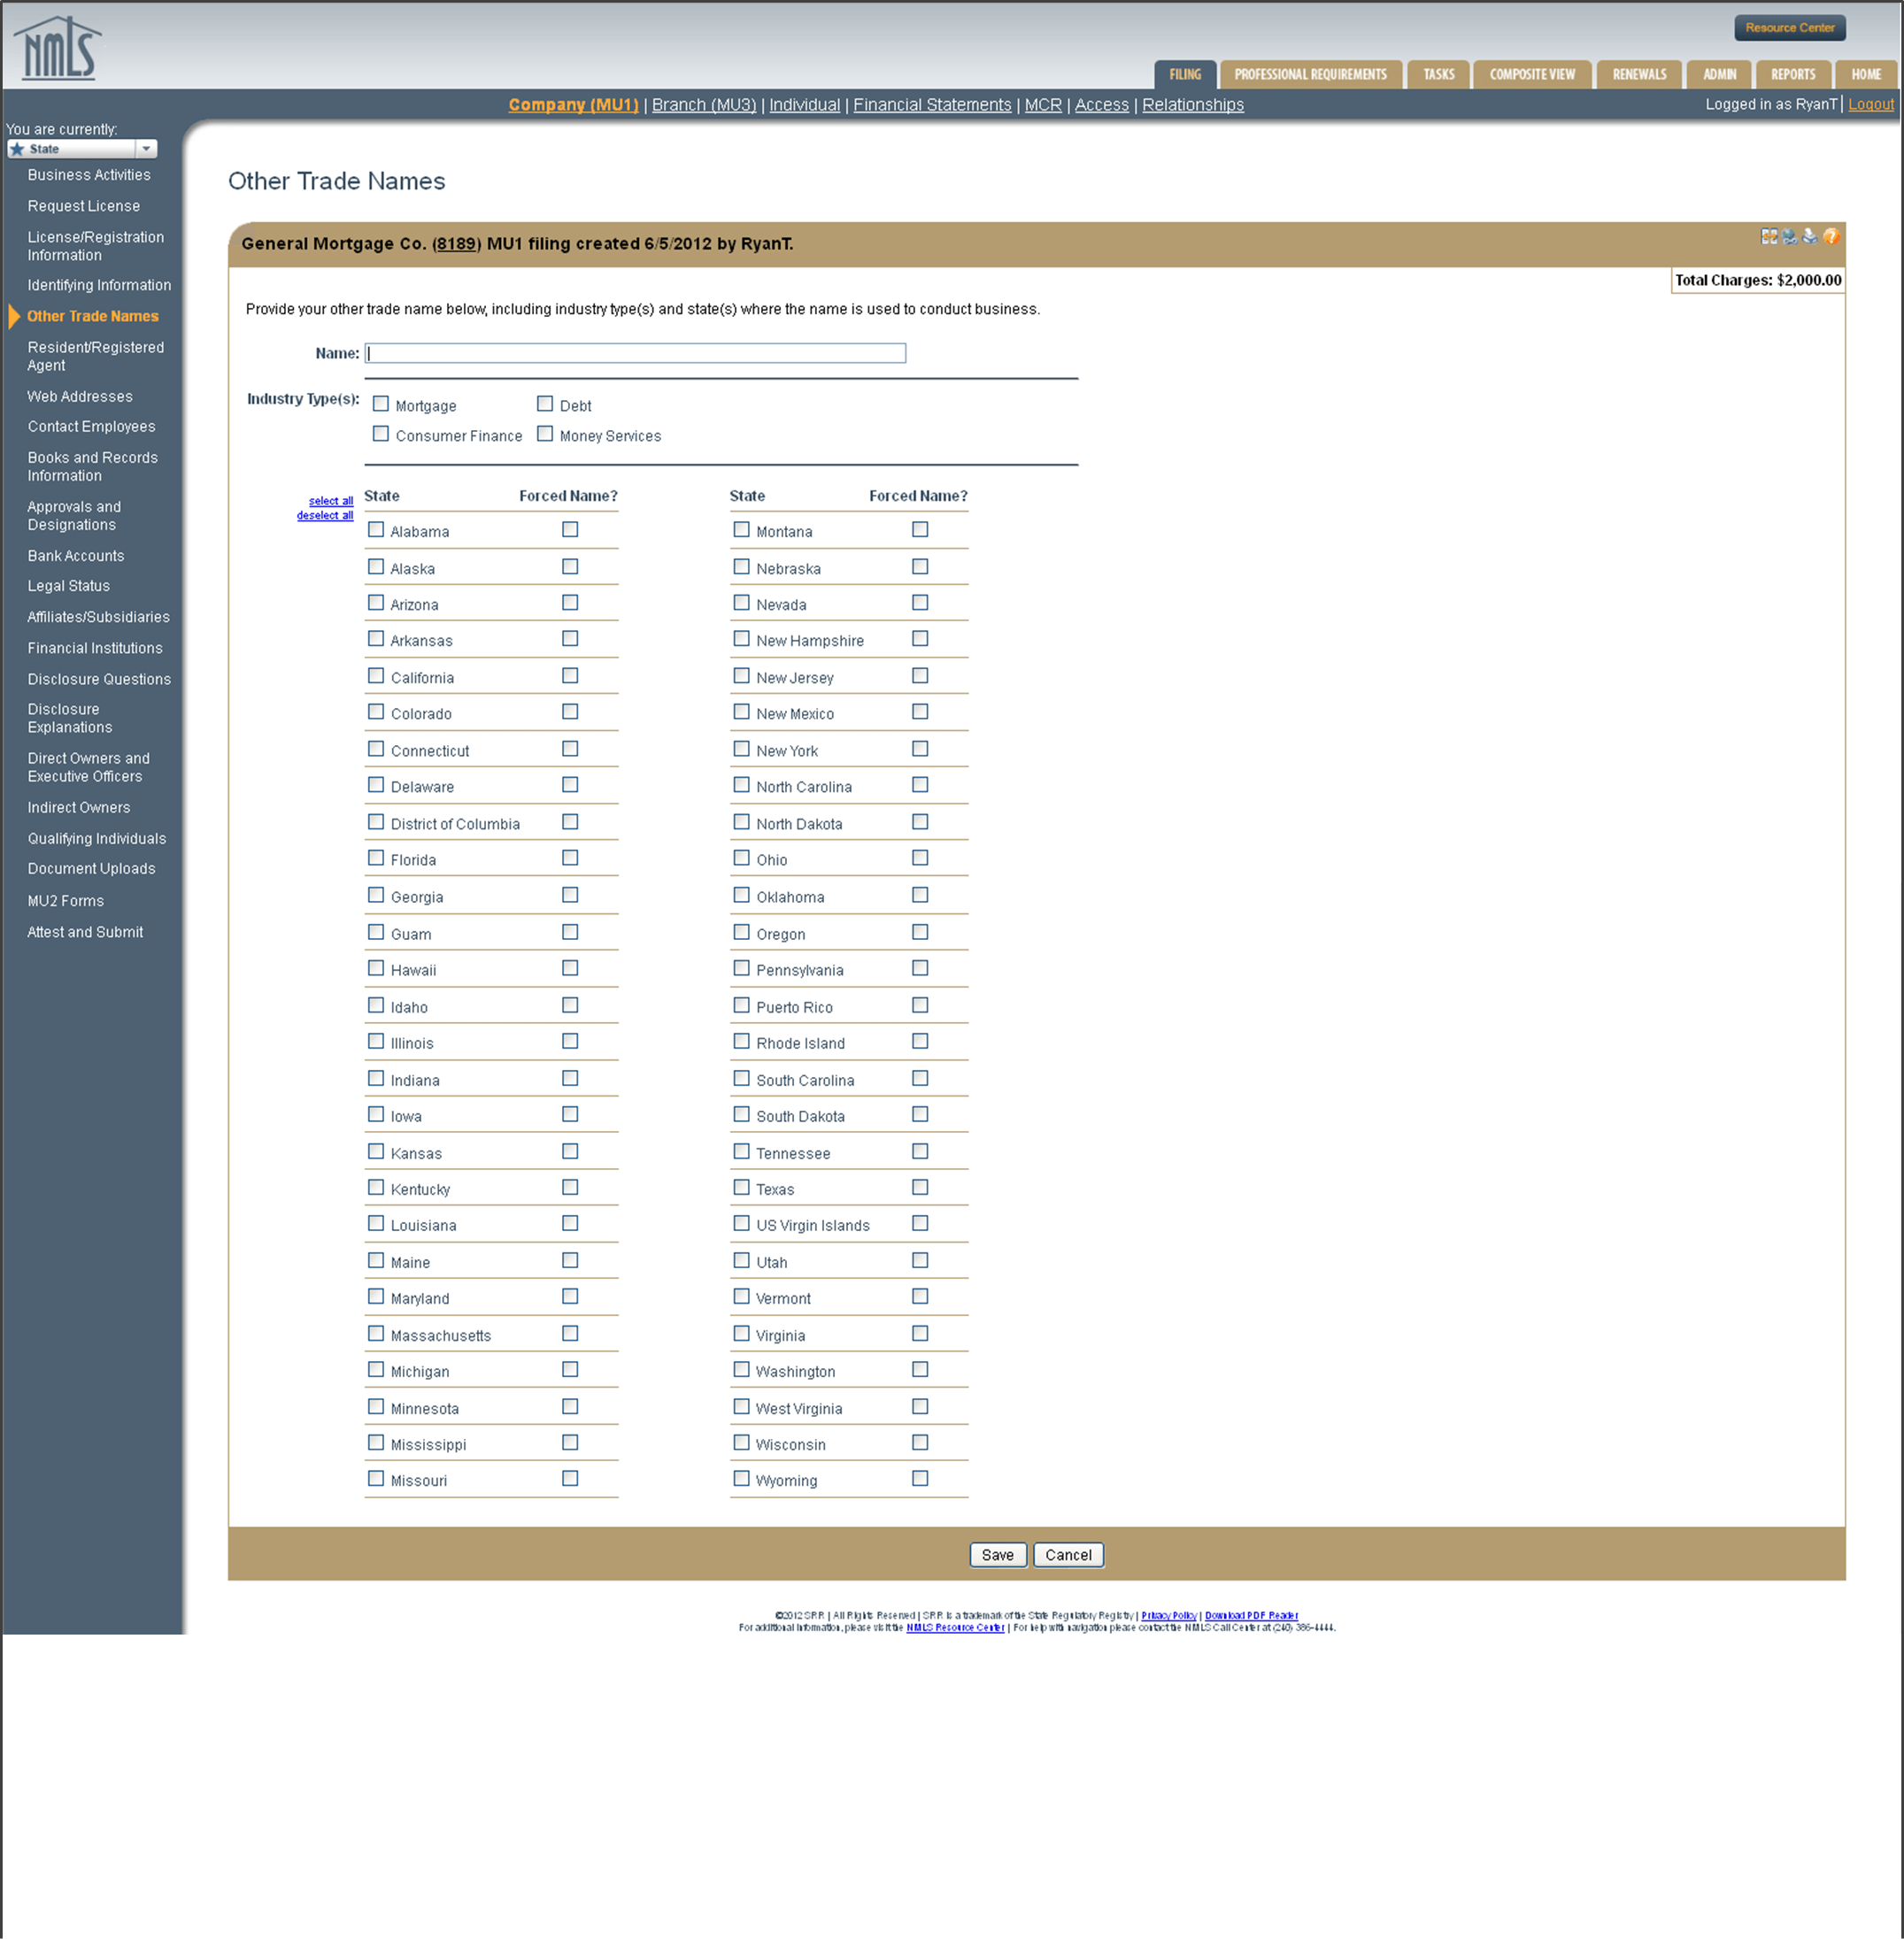Open the COMPOSITE VIEW tab
Screen dimensions: 1904x1939
[1532, 73]
